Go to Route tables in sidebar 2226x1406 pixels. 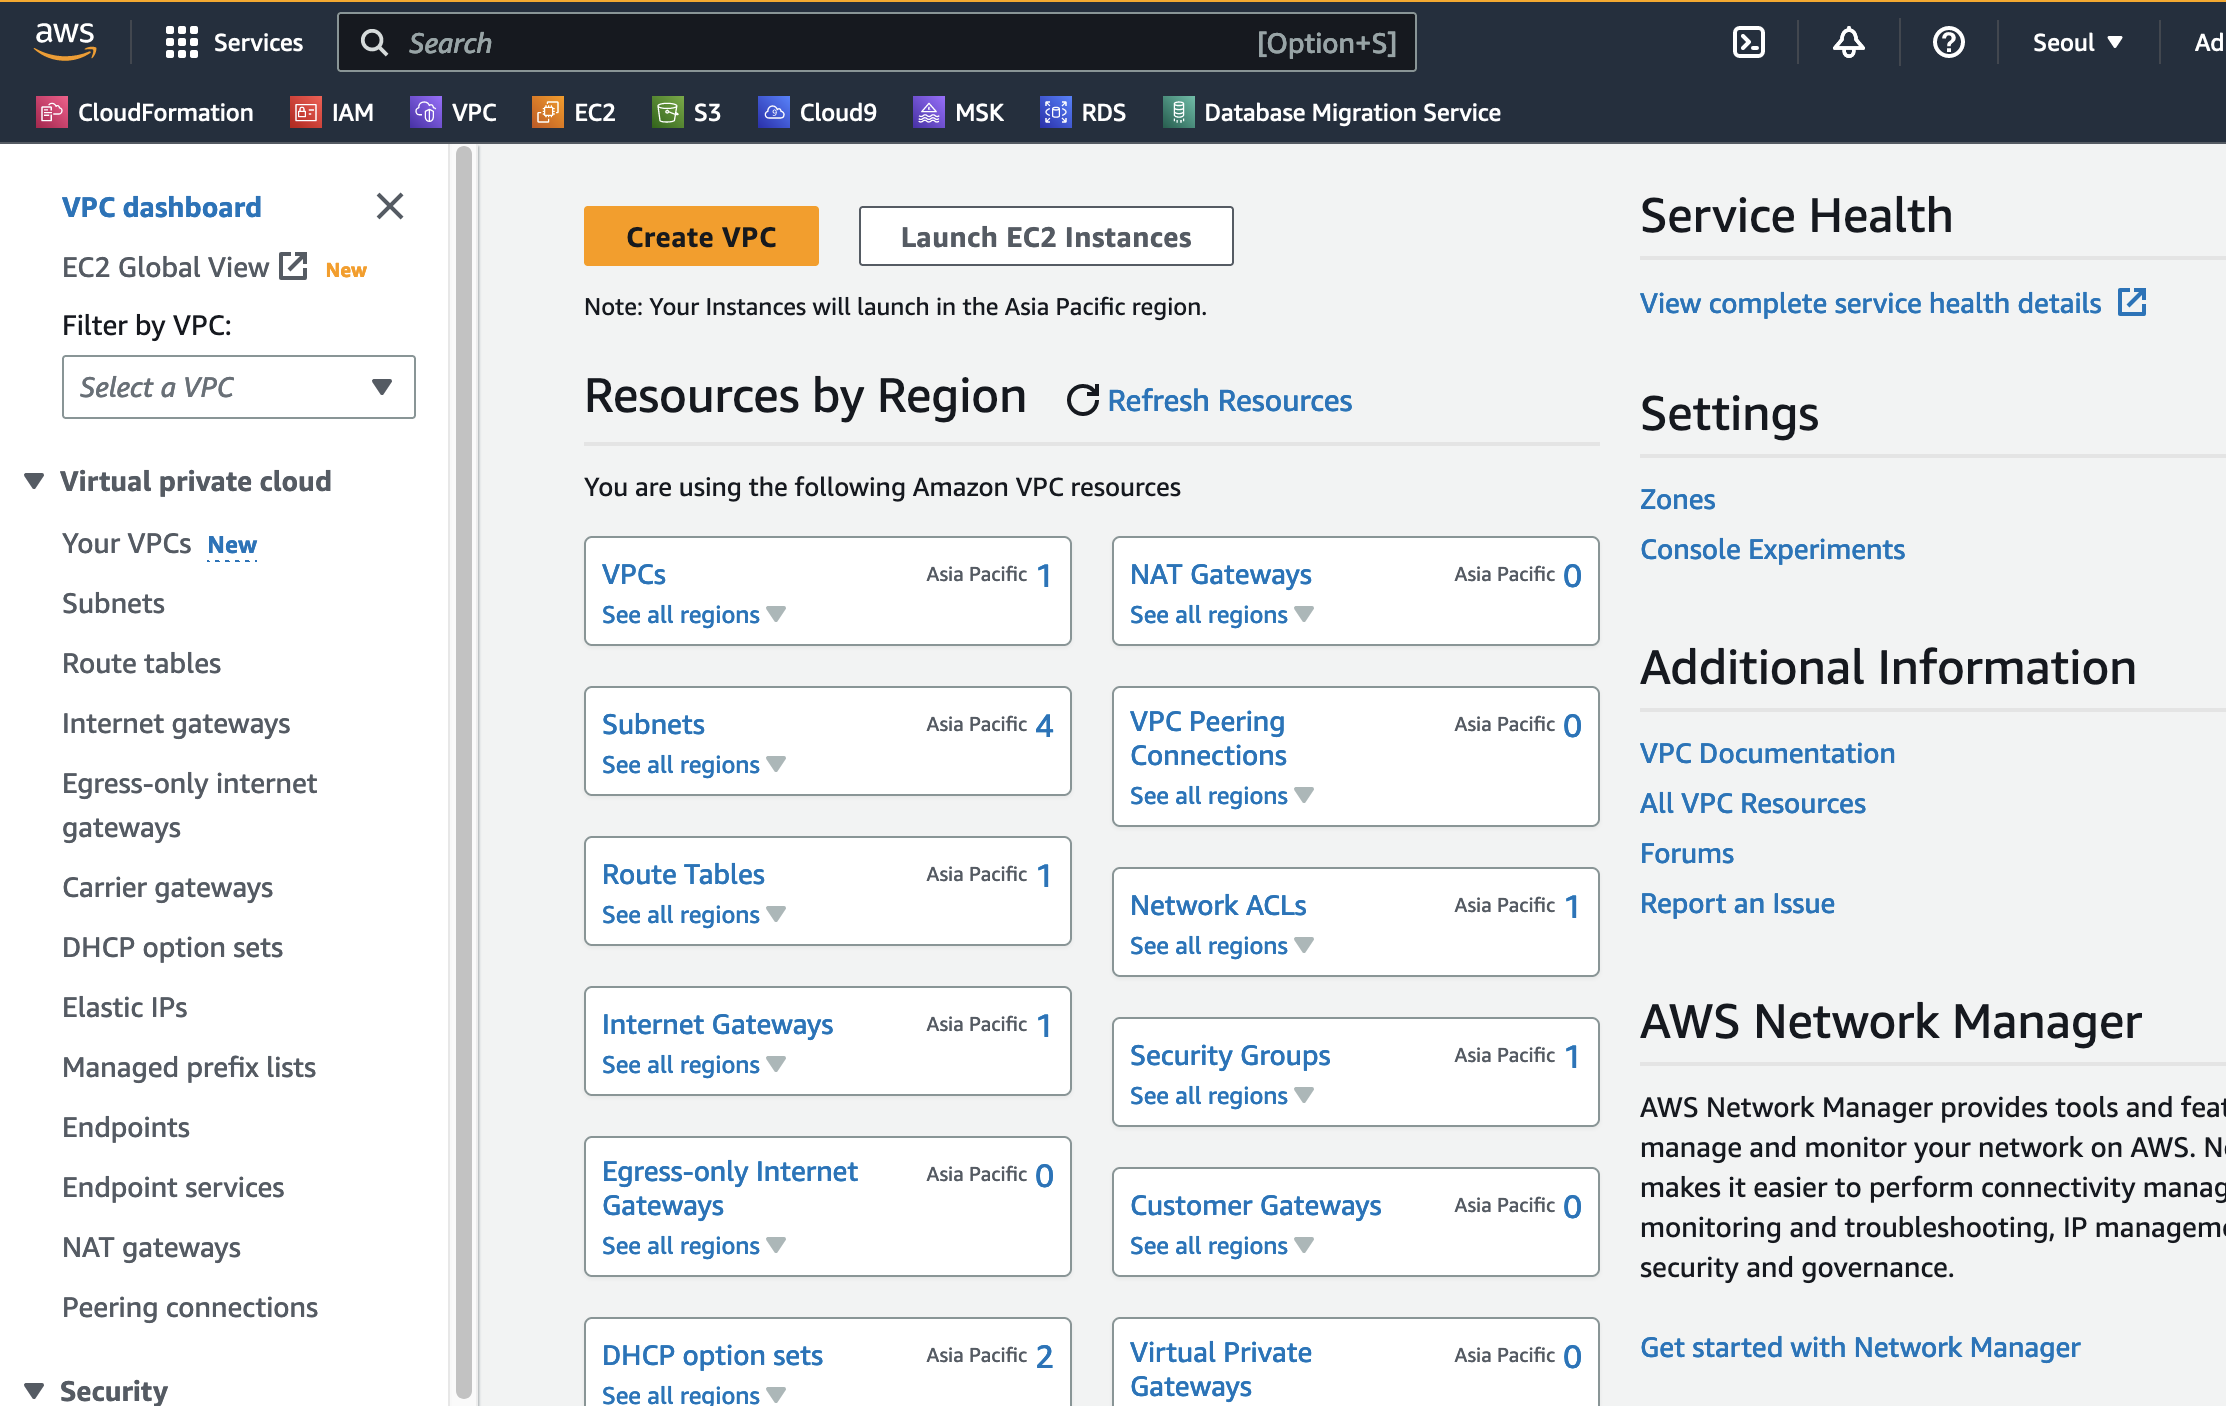click(141, 663)
